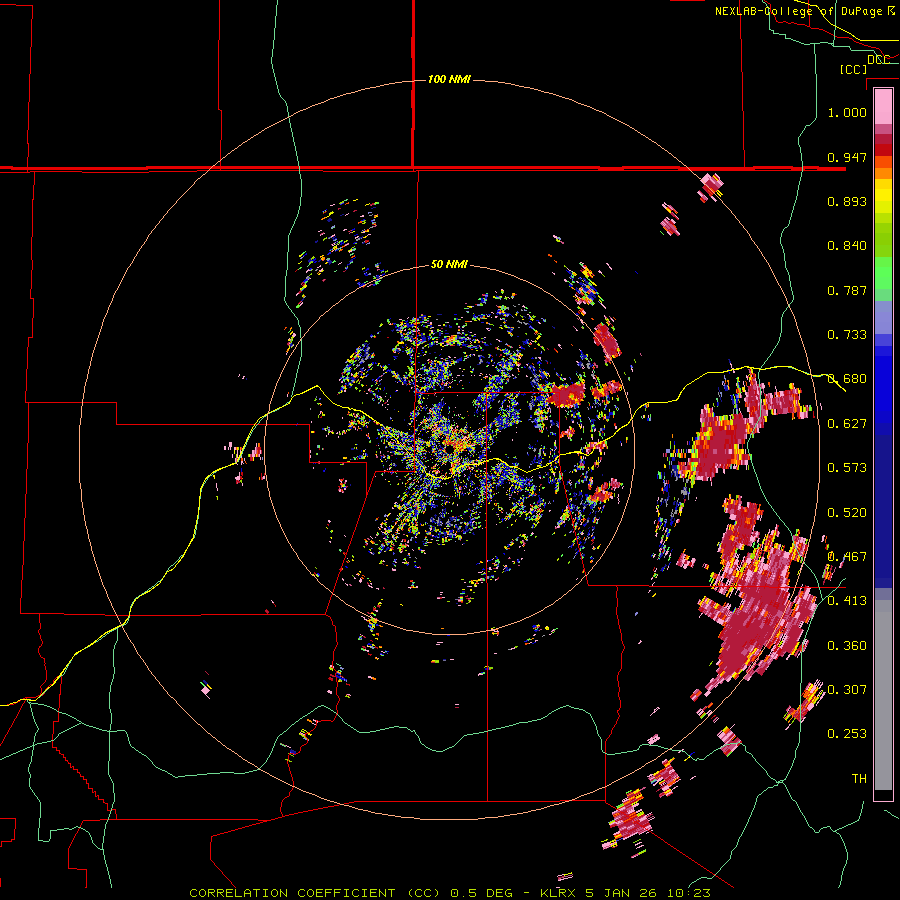Image resolution: width=900 pixels, height=900 pixels.
Task: Click the 0.627 color scale value
Action: tap(847, 424)
